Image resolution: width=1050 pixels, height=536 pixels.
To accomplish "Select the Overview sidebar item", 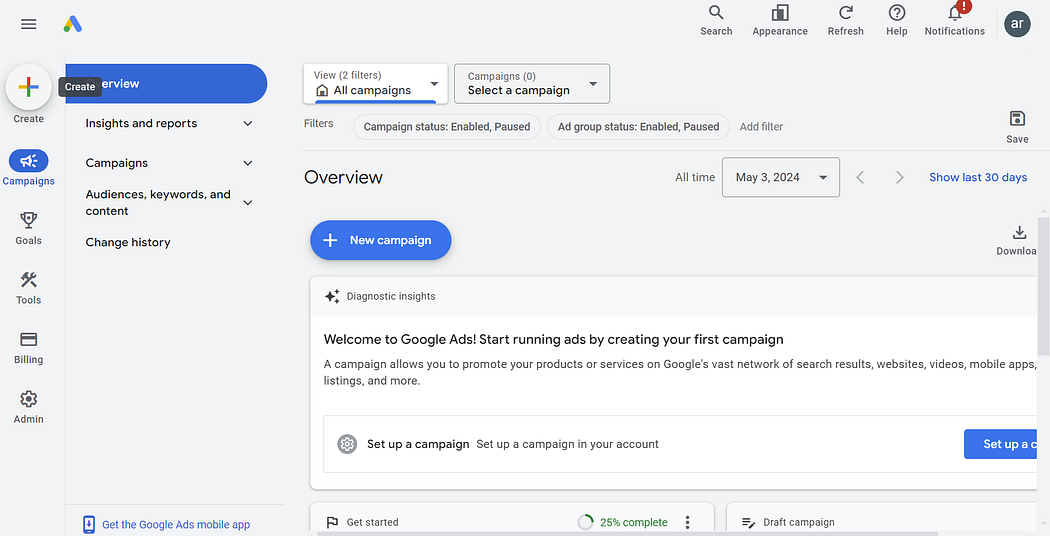I will pyautogui.click(x=166, y=84).
